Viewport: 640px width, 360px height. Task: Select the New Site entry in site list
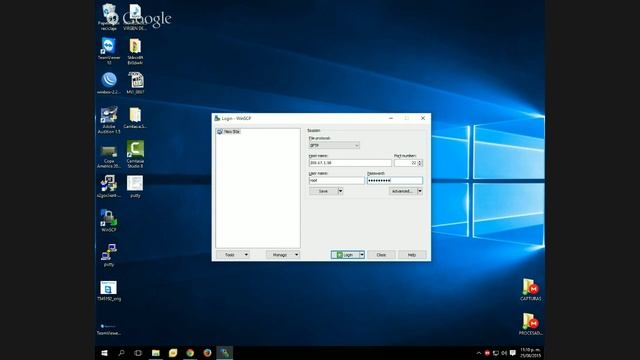[x=229, y=131]
